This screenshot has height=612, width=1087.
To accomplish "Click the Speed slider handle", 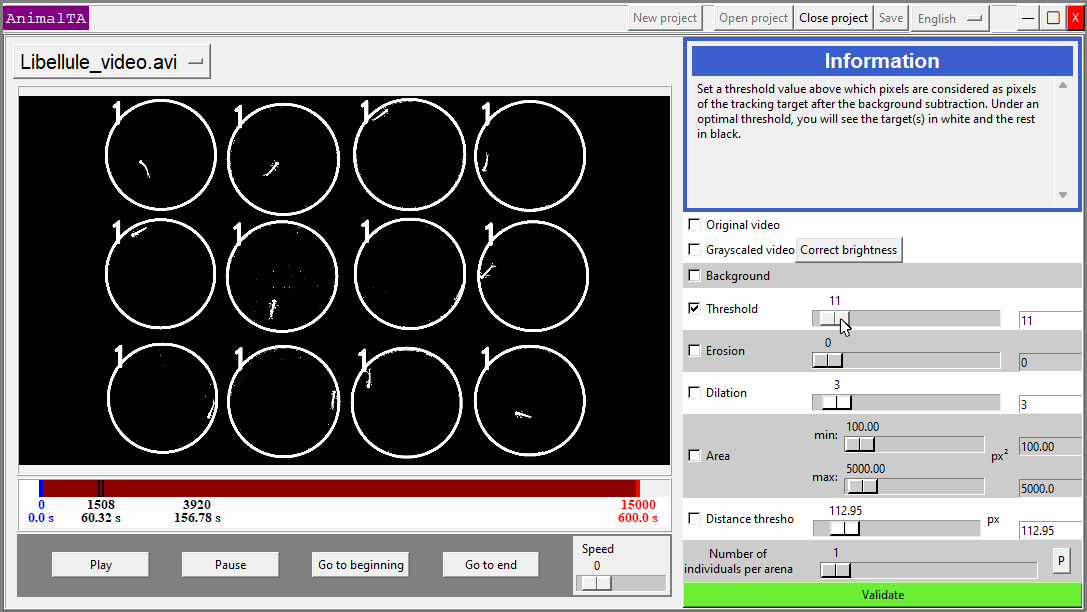I will [596, 583].
